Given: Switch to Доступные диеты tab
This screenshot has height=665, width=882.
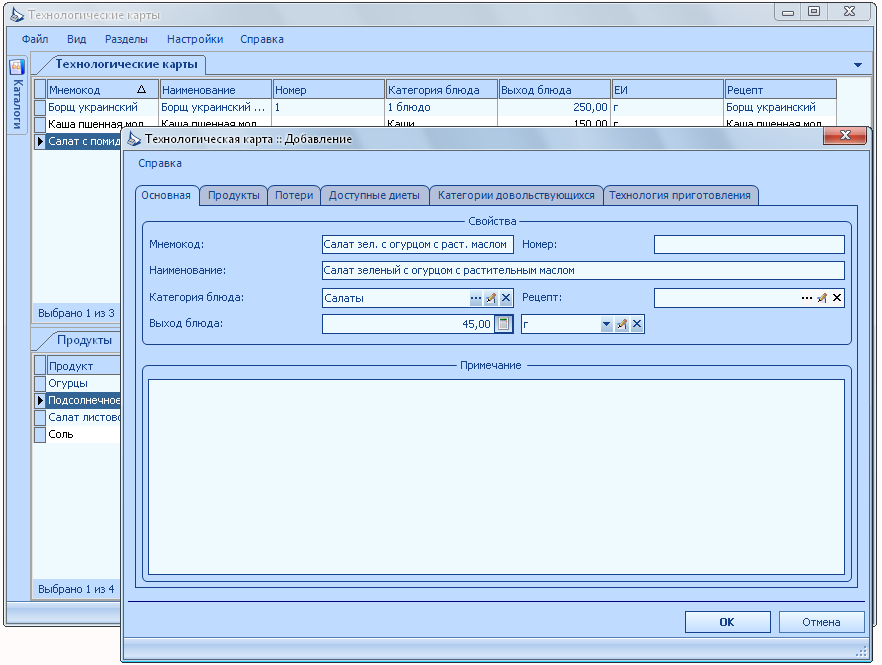Looking at the screenshot, I should pos(374,195).
